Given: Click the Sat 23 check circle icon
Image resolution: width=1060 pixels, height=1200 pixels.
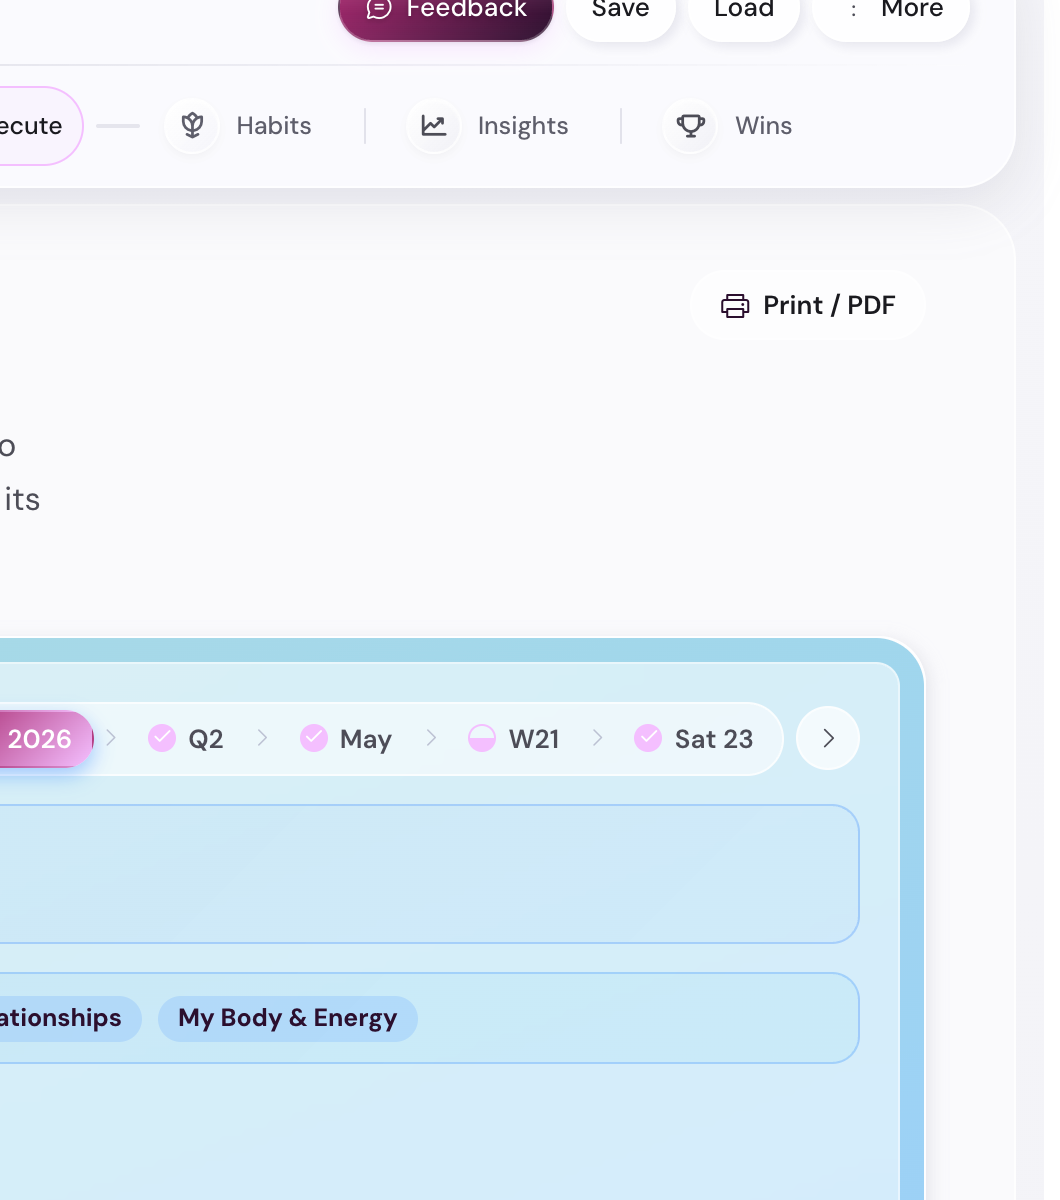Looking at the screenshot, I should tap(648, 738).
